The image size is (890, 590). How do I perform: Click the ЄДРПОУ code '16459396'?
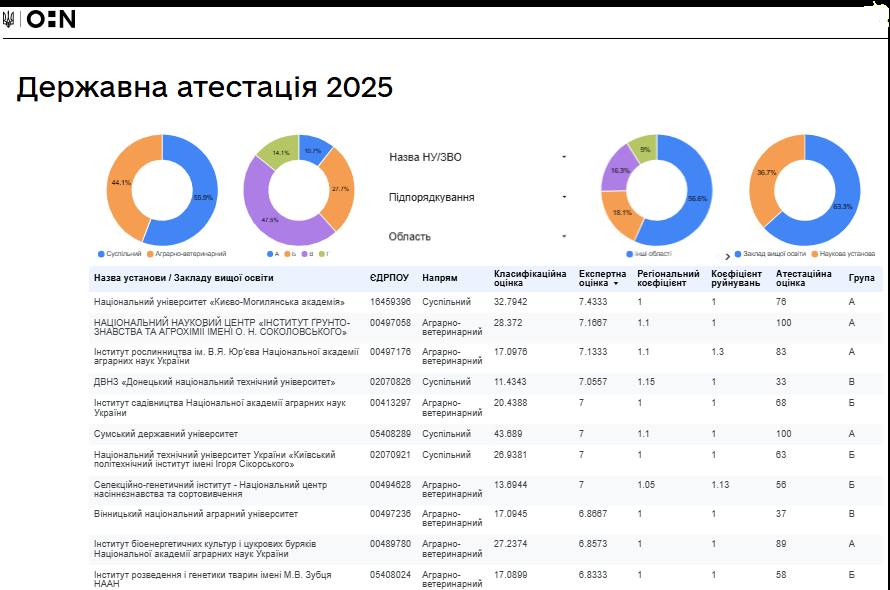pos(390,302)
